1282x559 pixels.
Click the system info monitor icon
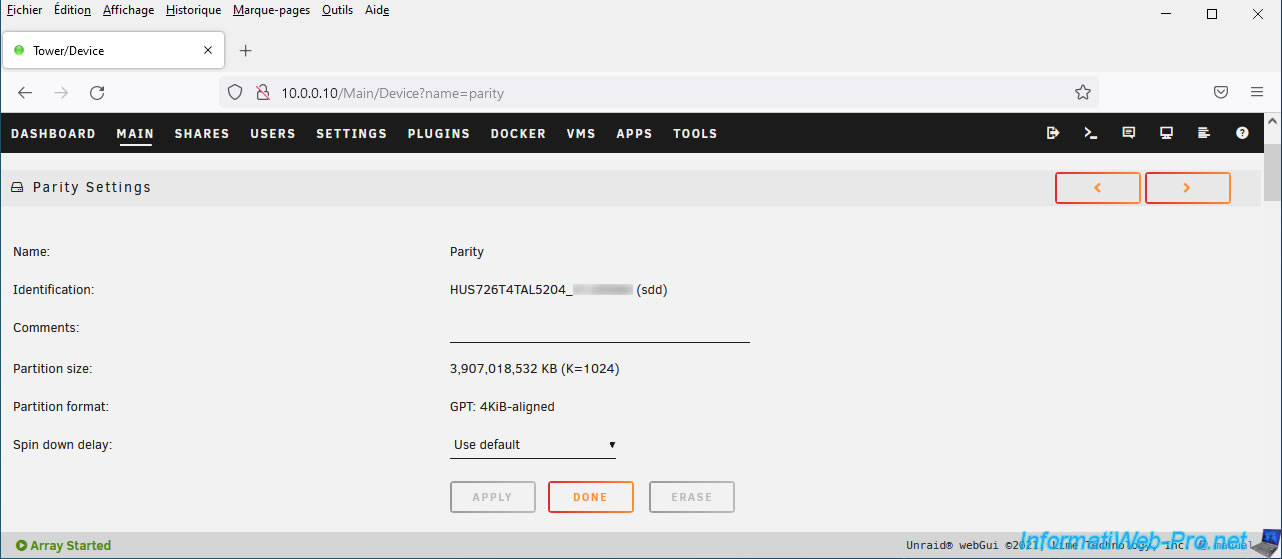point(1166,133)
